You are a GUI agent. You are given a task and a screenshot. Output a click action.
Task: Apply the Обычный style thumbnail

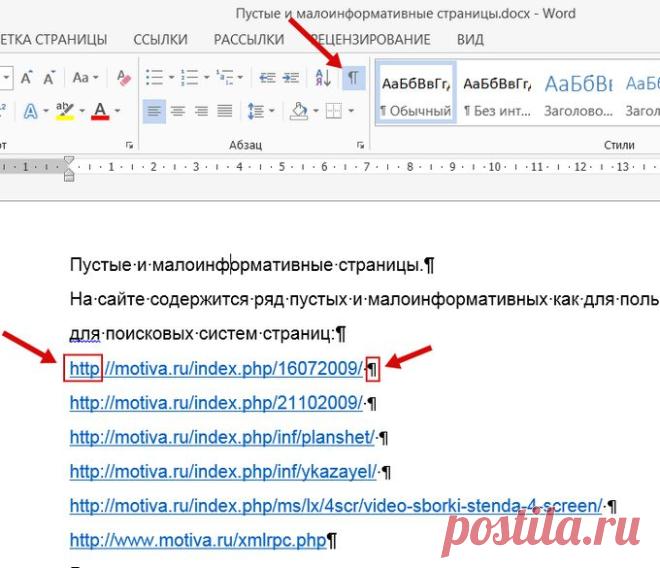coord(416,93)
